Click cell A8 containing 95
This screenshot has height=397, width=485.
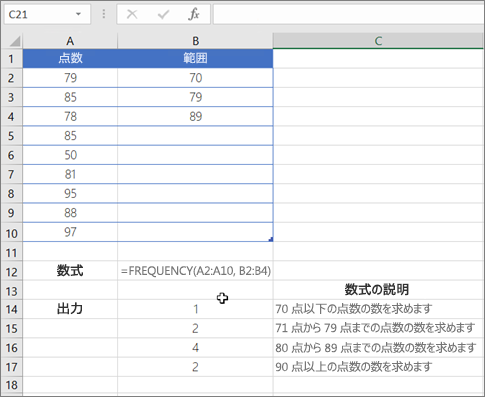70,194
